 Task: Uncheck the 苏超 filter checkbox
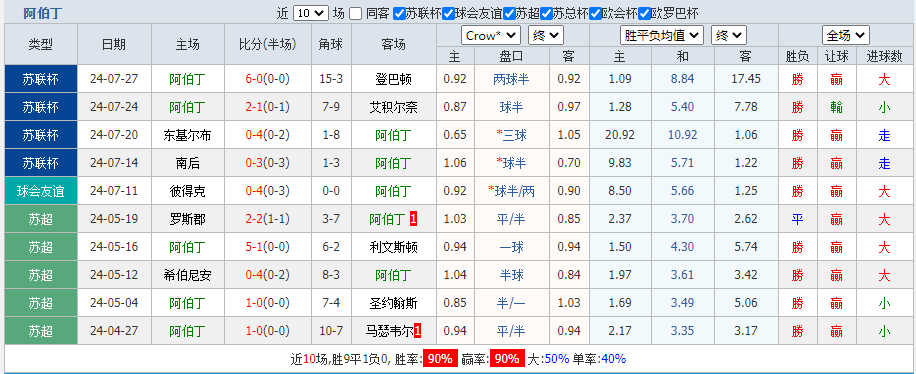click(509, 13)
